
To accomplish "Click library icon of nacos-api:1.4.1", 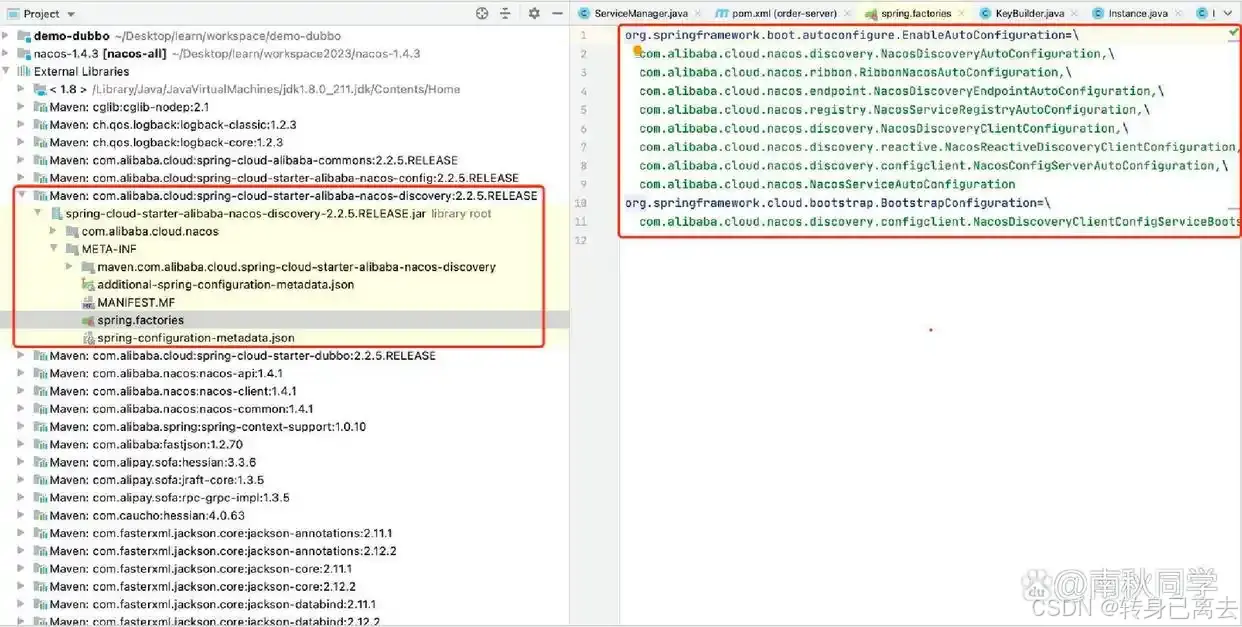I will (x=41, y=373).
